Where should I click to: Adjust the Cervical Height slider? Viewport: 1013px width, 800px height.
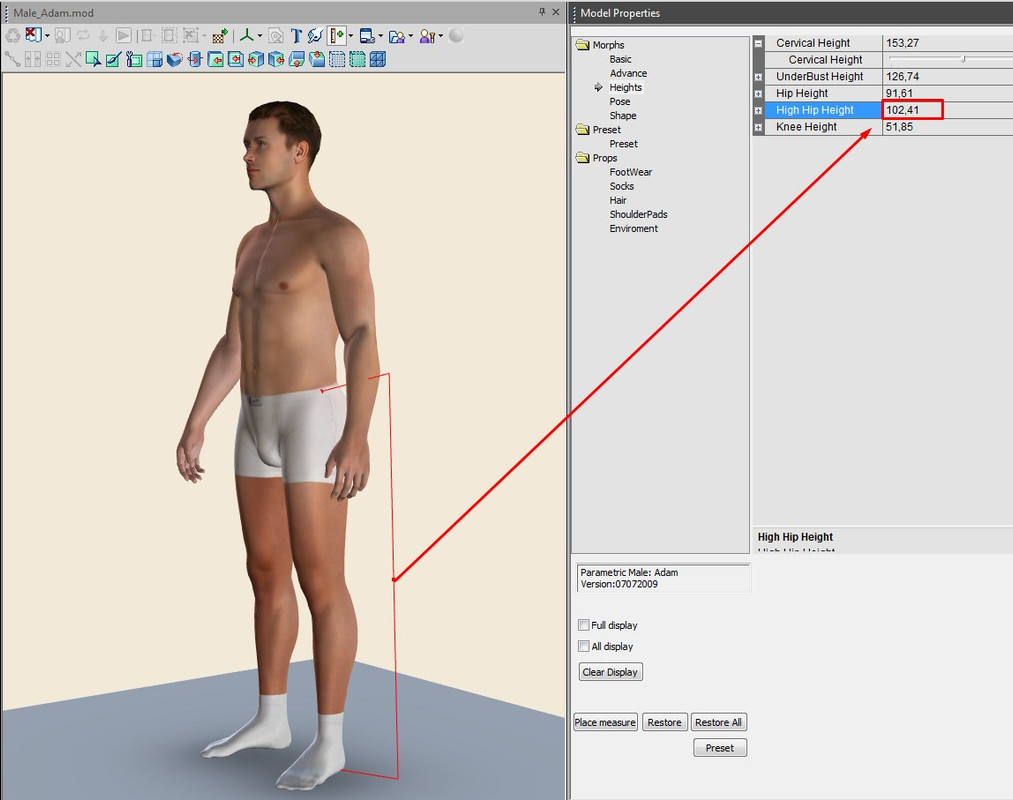[x=963, y=59]
